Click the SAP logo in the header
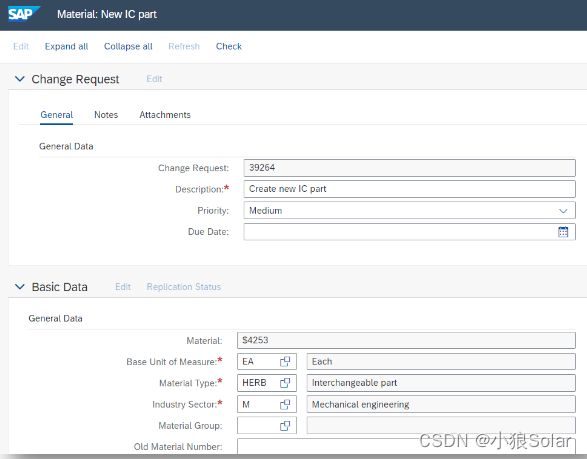This screenshot has height=459, width=587. click(23, 14)
